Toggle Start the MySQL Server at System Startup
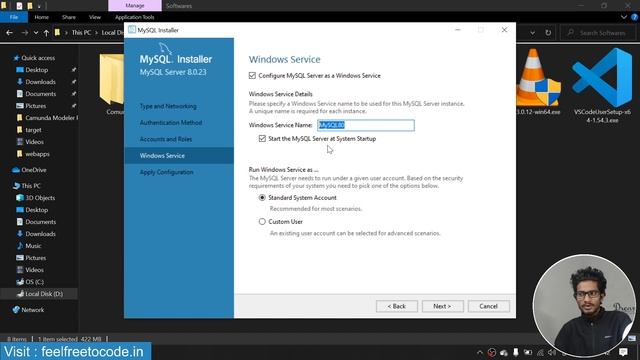Screen dimensions: 640x360 tap(262, 139)
